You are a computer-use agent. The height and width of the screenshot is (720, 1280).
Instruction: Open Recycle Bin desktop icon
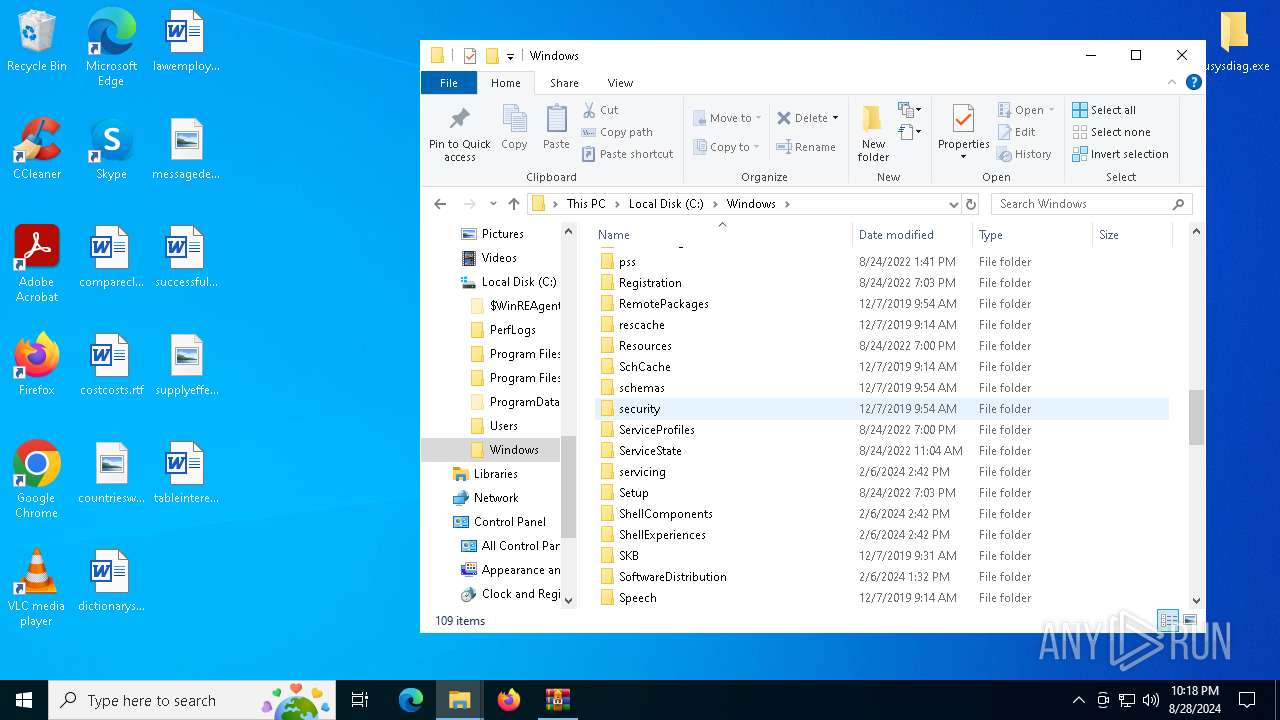pos(37,42)
